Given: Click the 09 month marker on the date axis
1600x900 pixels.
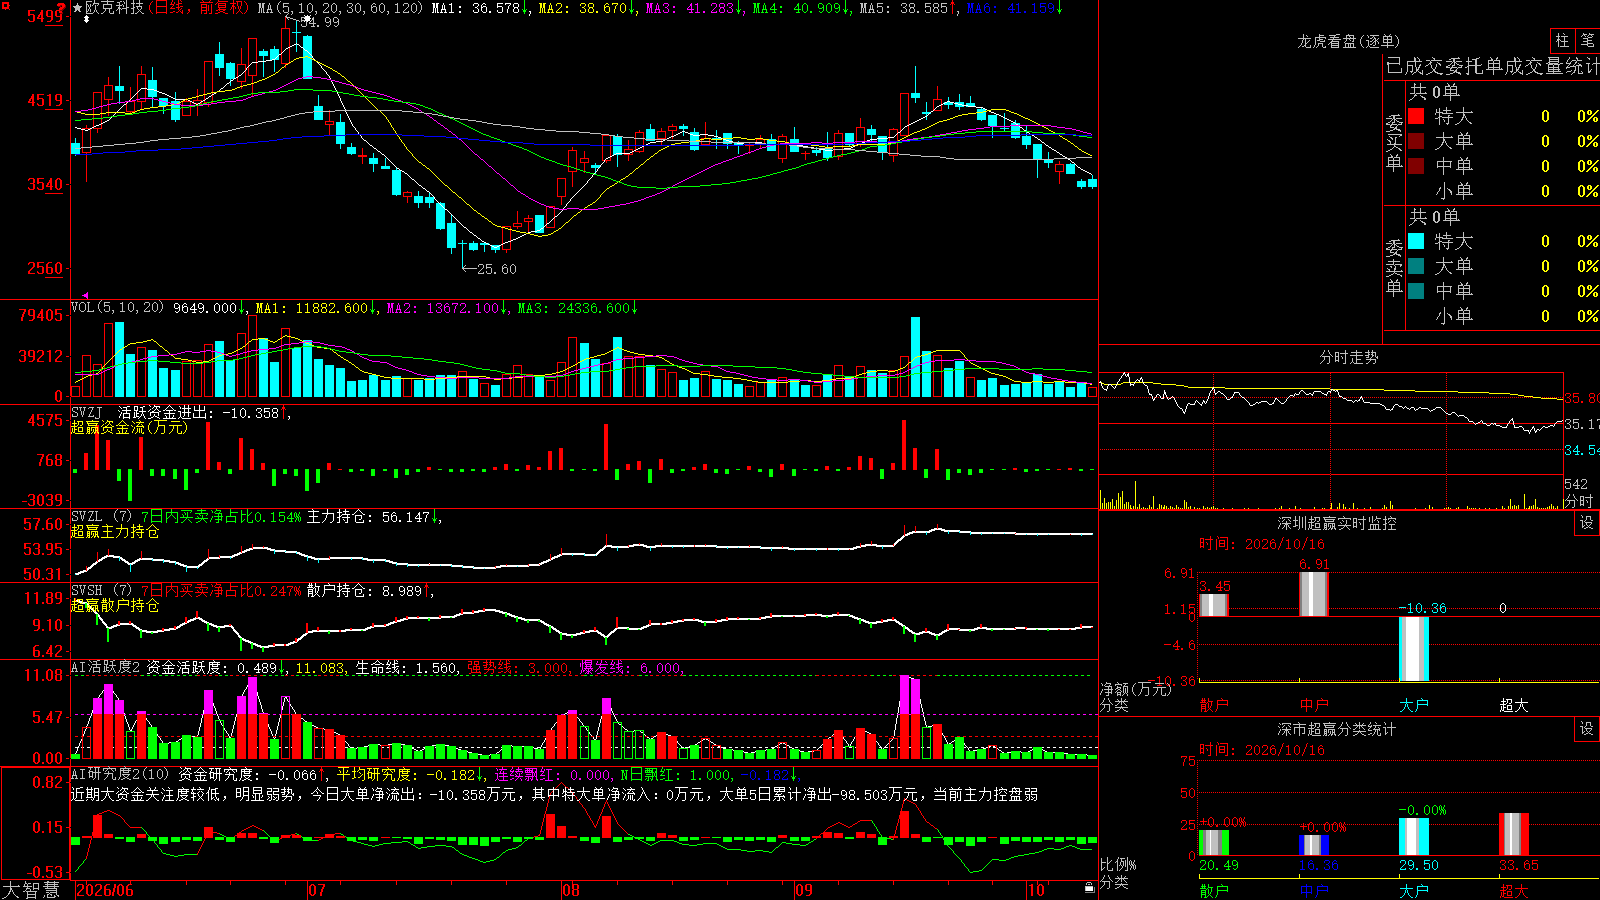Looking at the screenshot, I should (x=804, y=890).
